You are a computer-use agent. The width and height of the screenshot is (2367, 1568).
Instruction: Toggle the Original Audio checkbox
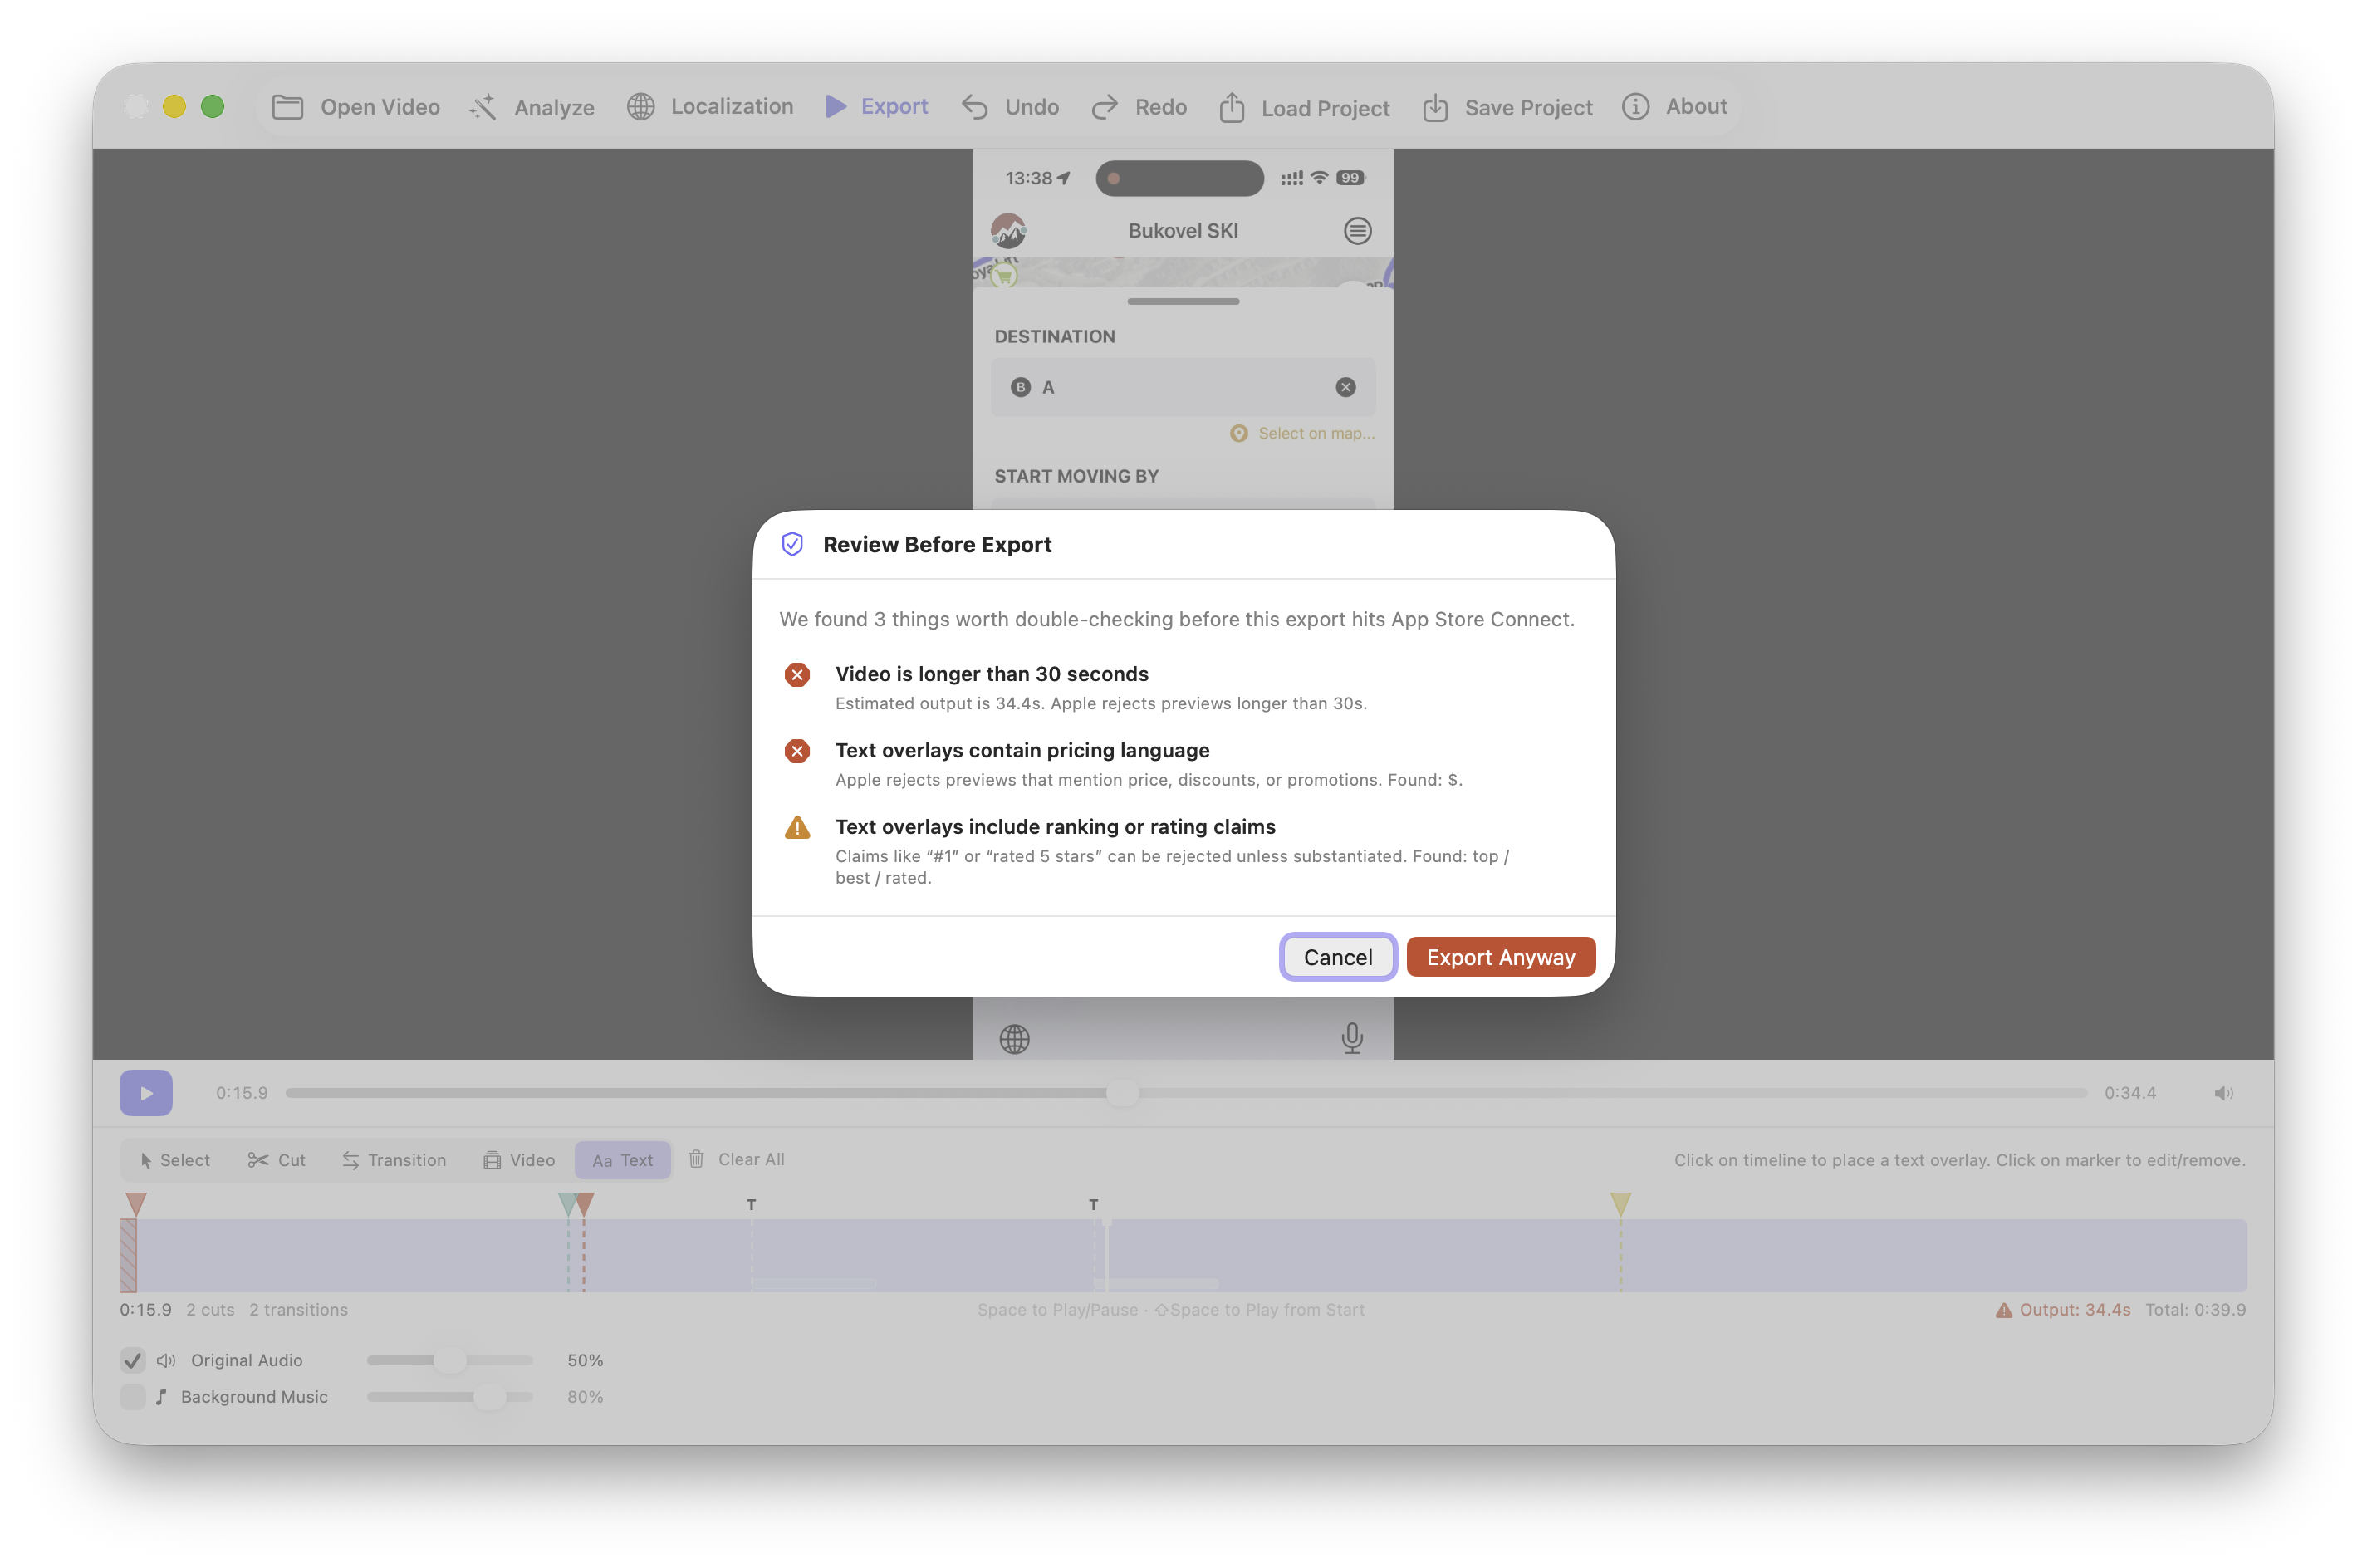click(132, 1360)
